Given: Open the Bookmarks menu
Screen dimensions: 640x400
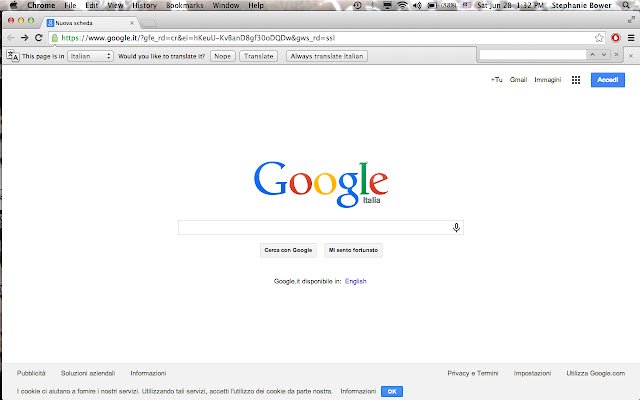Looking at the screenshot, I should (x=184, y=5).
